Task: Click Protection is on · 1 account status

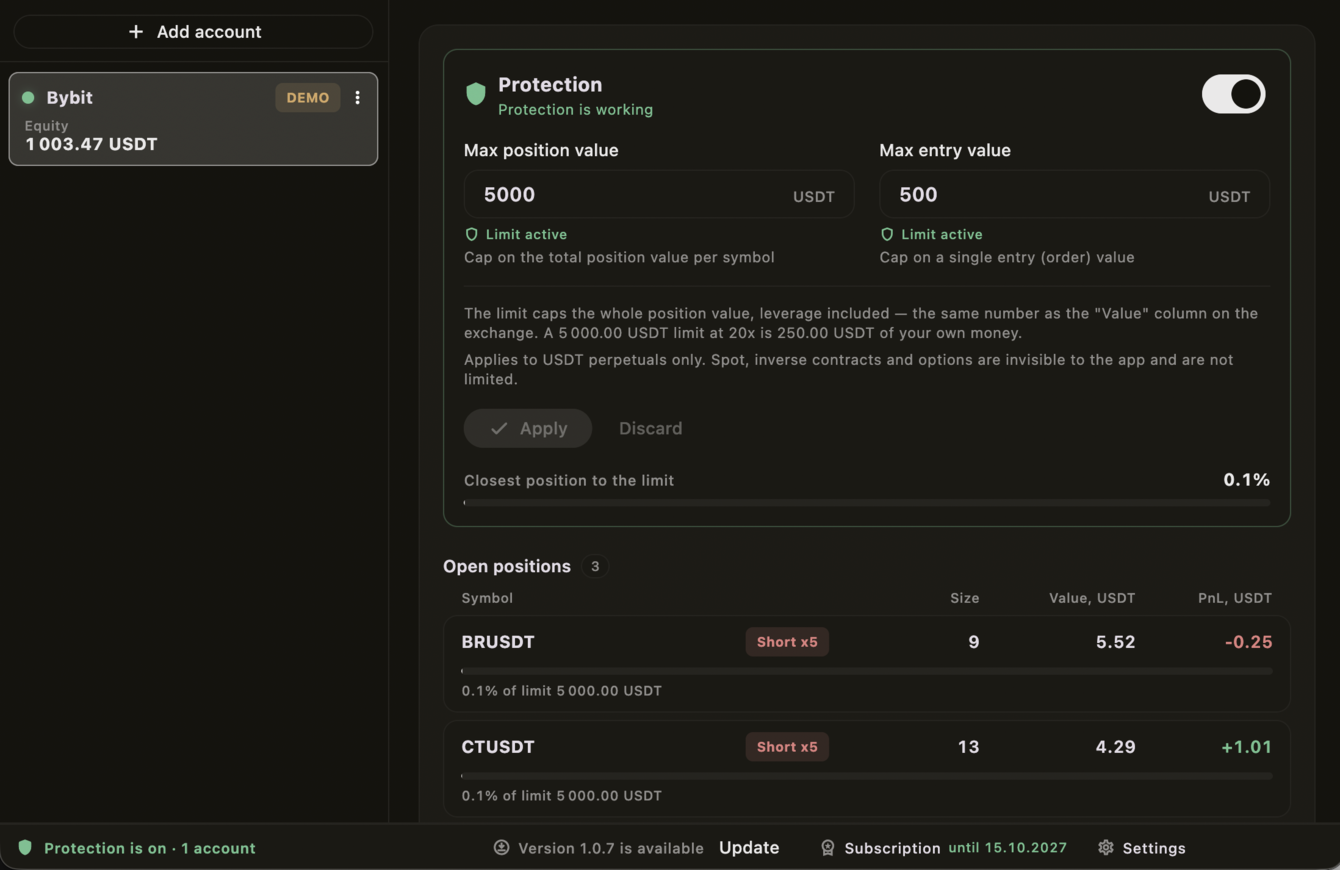Action: coord(150,848)
